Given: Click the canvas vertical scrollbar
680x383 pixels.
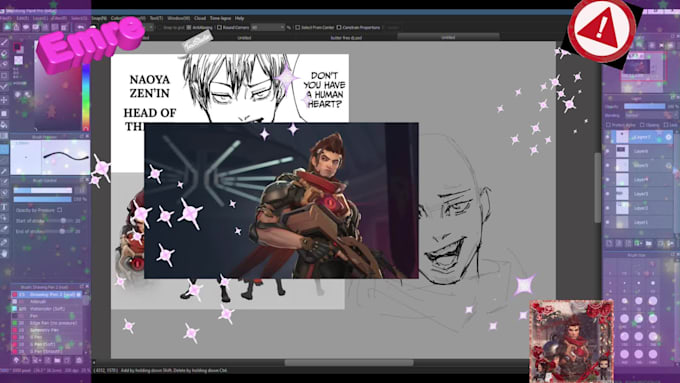Looking at the screenshot, I should point(597,187).
